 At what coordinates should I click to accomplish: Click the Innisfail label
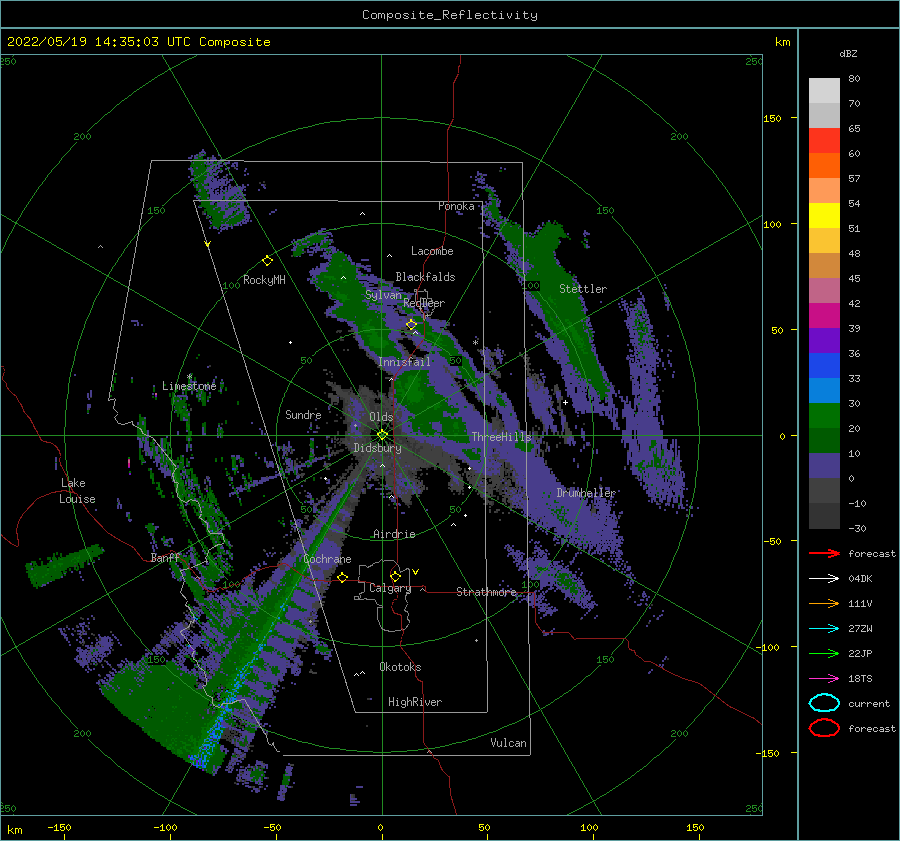(x=404, y=362)
